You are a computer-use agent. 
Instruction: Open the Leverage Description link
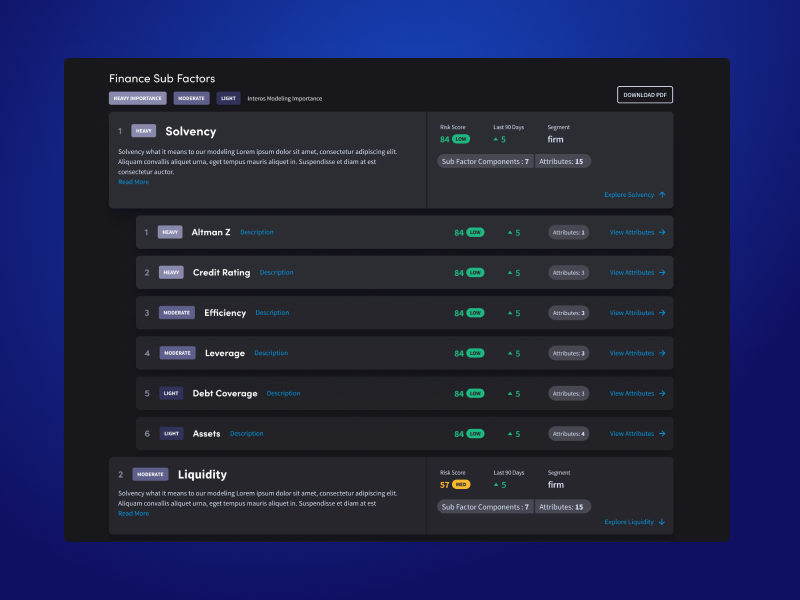[x=271, y=353]
